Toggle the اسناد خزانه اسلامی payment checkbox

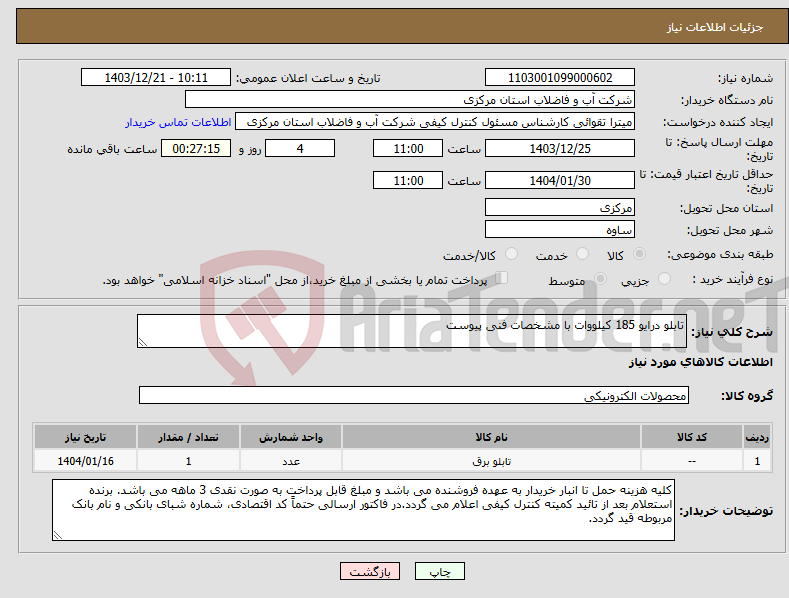point(502,277)
